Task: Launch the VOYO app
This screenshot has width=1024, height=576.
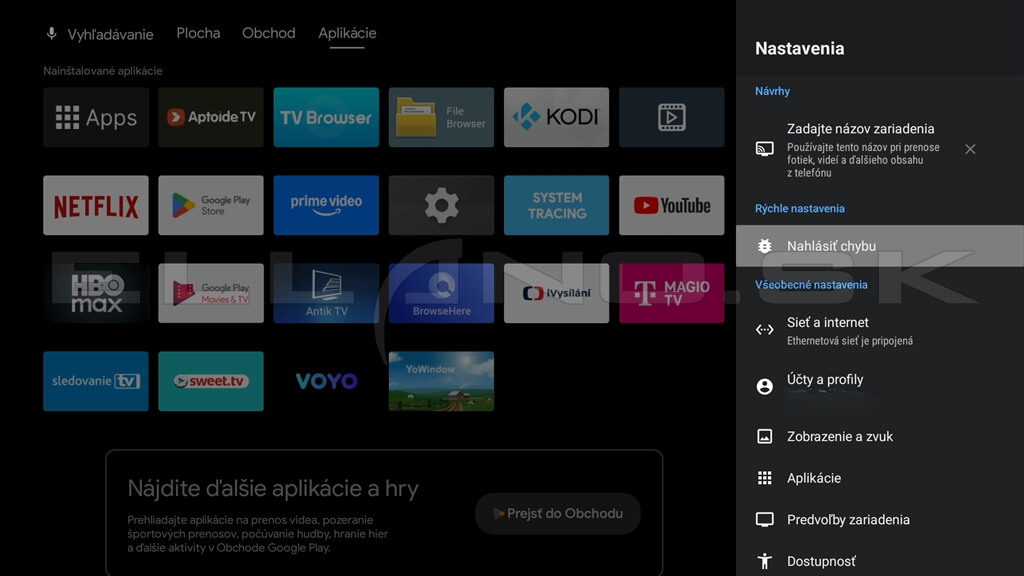Action: pos(326,381)
